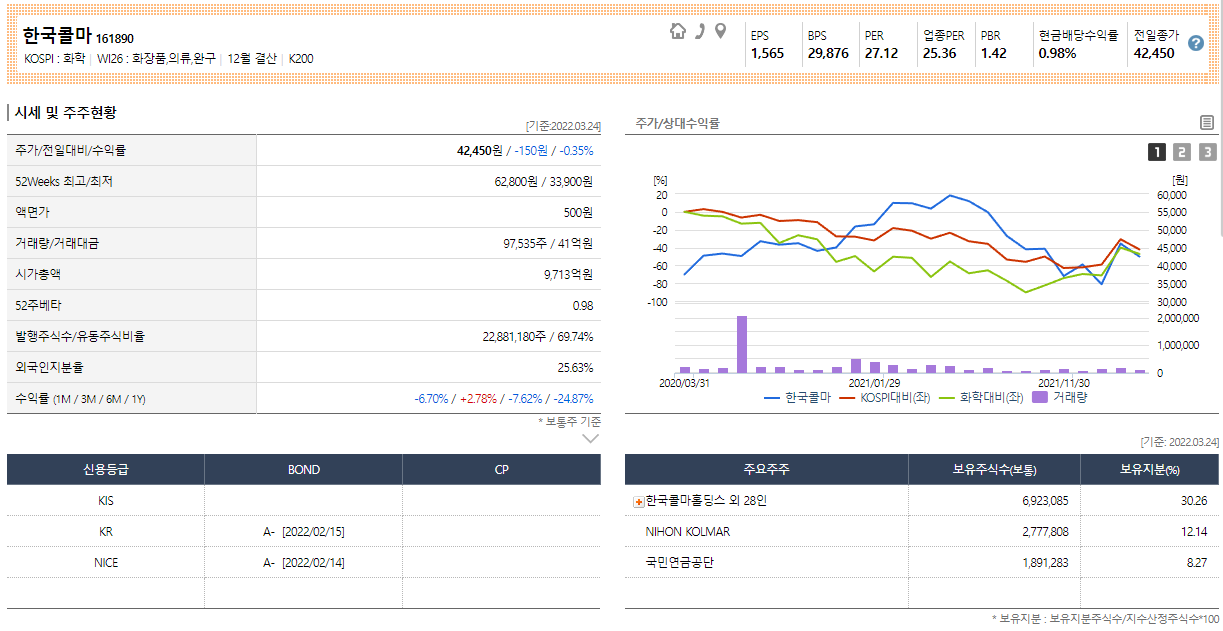1223x631 pixels.
Task: Click the 보유주식수(보통) column header
Action: click(x=994, y=469)
